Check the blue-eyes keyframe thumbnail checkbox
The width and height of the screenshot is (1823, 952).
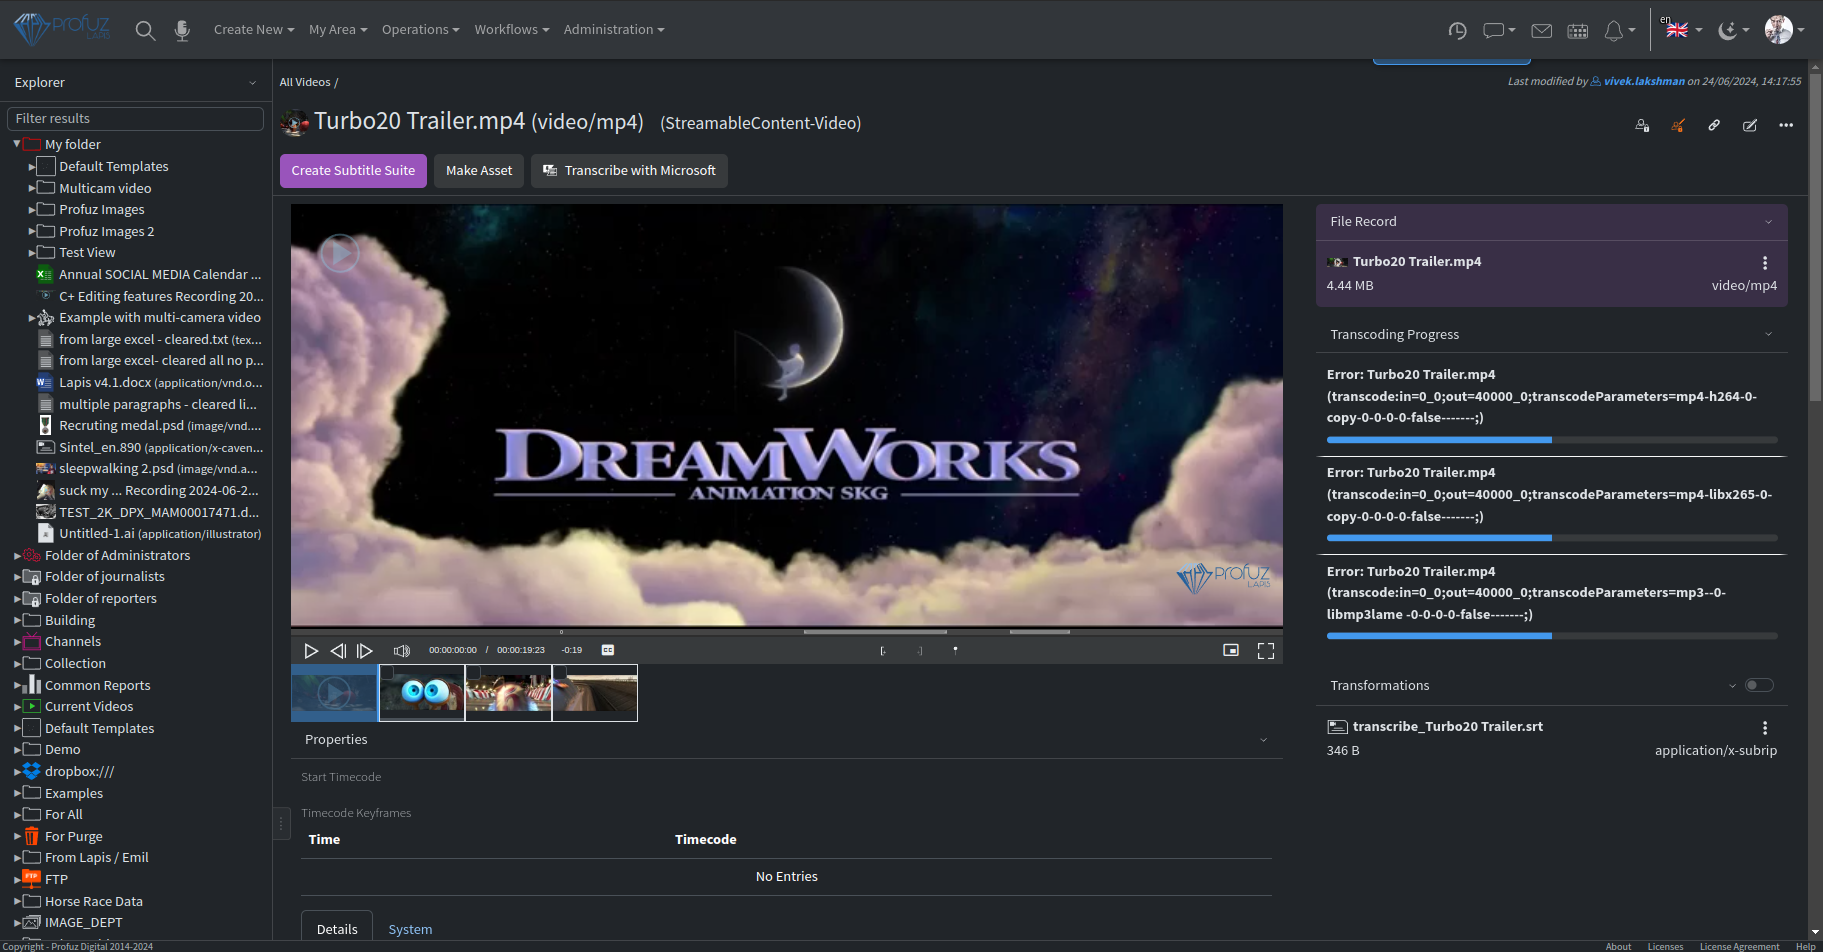click(x=387, y=672)
